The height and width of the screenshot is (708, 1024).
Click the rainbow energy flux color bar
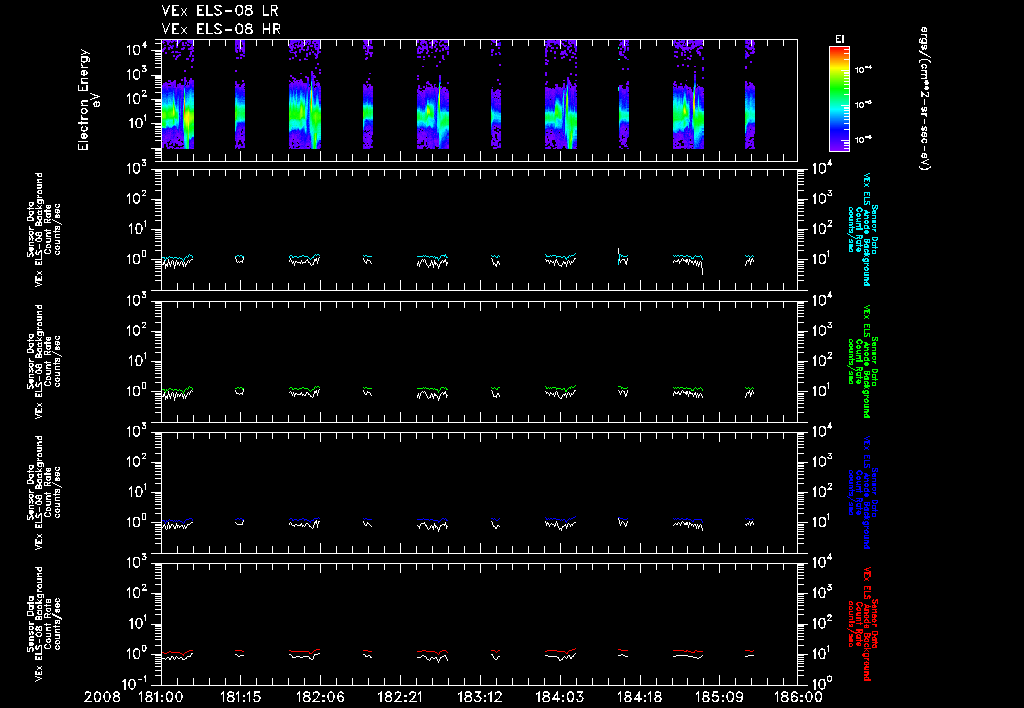point(839,99)
